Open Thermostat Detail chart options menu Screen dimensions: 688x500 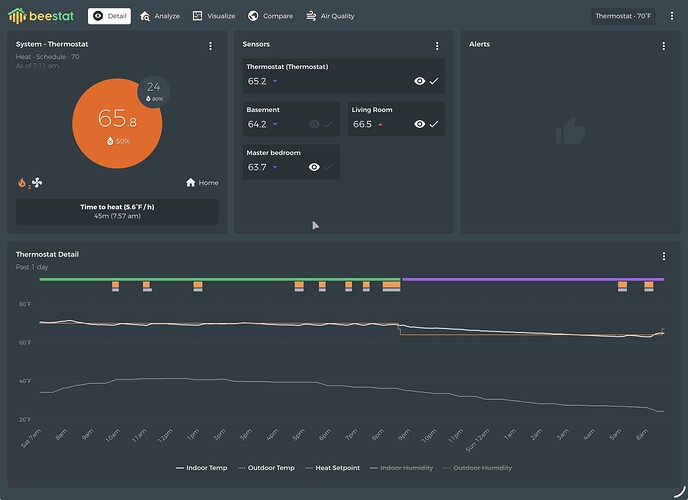tap(663, 257)
